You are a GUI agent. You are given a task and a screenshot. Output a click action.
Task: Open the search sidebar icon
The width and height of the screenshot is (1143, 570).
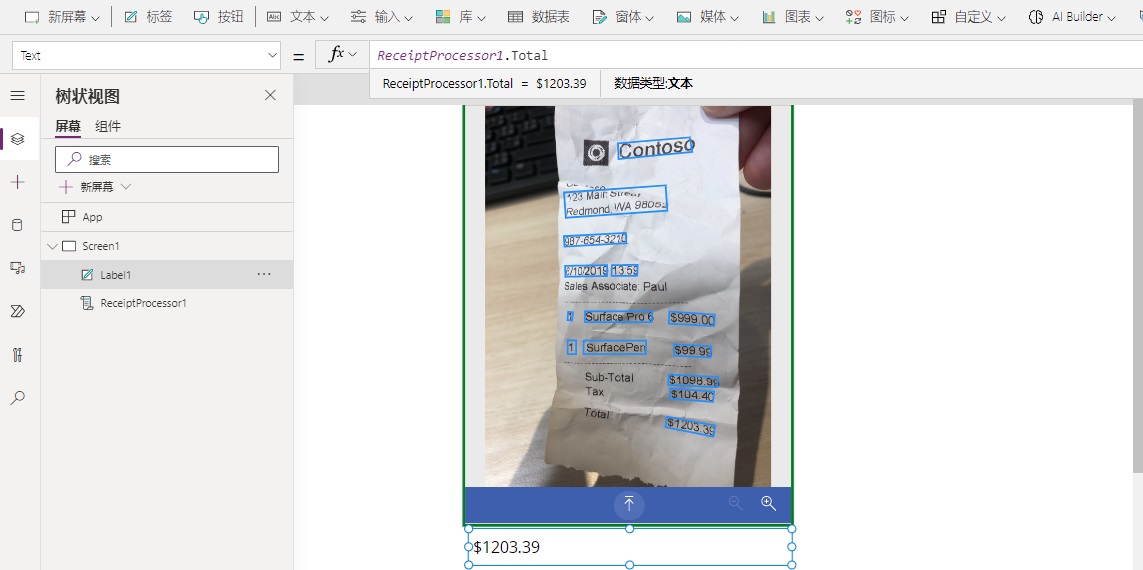click(18, 398)
